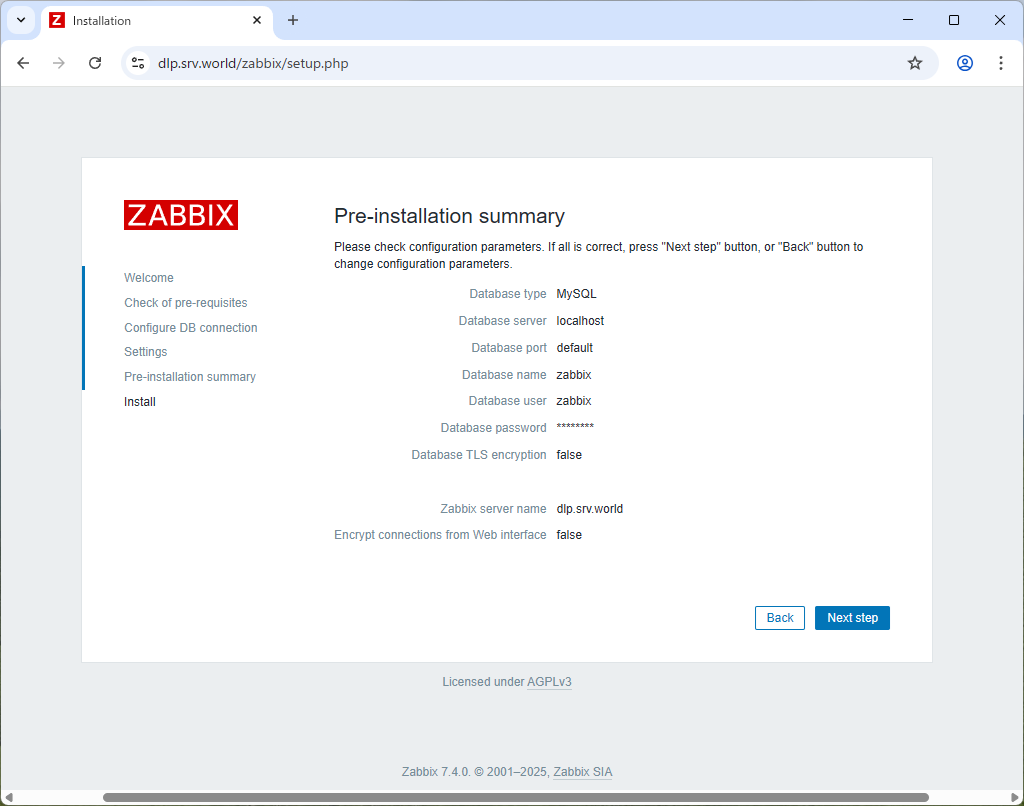Screen dimensions: 1024x806
Task: Open the browser account profile icon
Action: (964, 62)
